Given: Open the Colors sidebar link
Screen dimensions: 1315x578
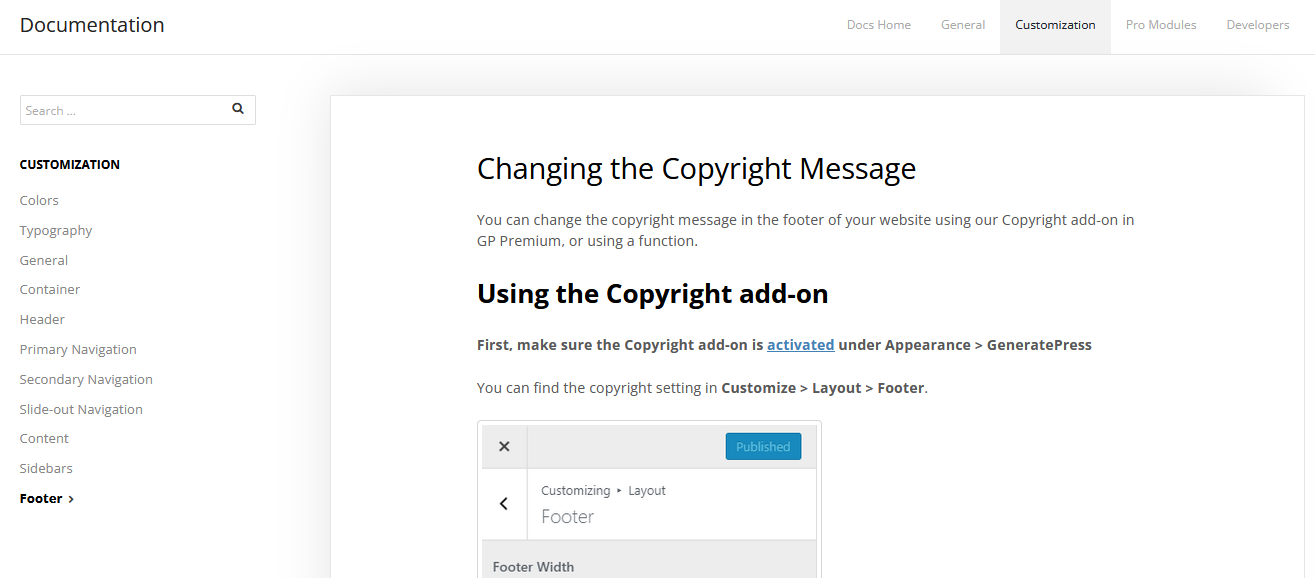Looking at the screenshot, I should pos(39,200).
